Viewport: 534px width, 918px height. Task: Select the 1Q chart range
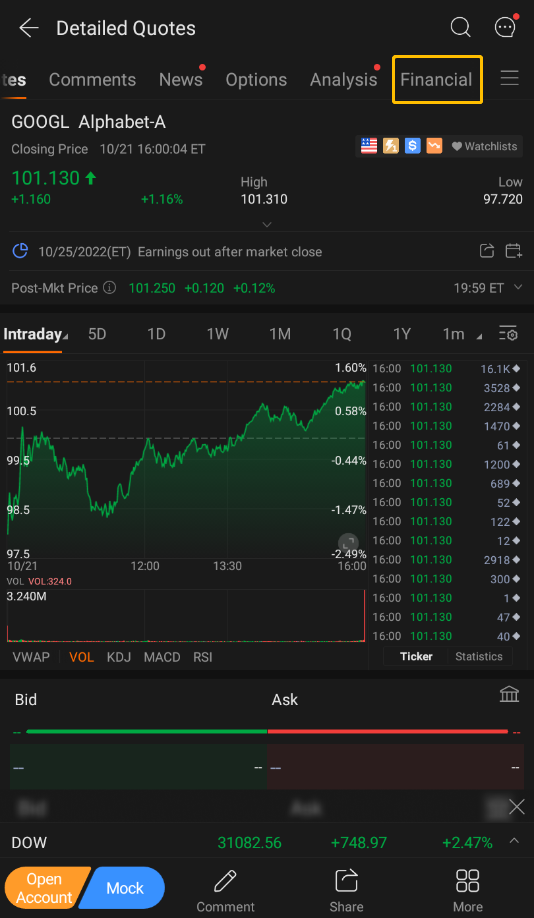tap(342, 334)
